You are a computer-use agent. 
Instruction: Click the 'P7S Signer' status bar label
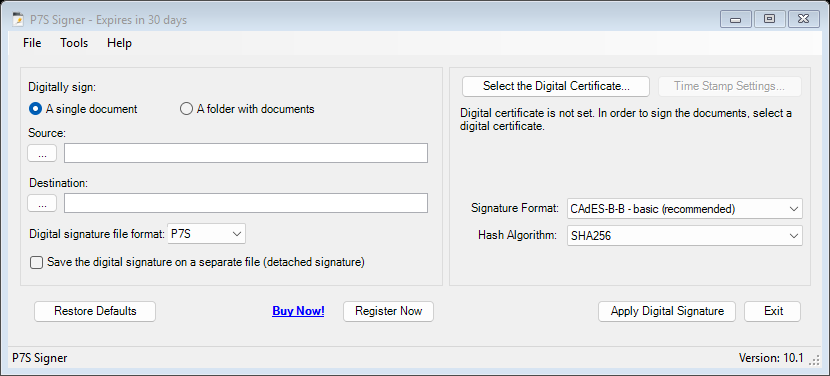40,359
